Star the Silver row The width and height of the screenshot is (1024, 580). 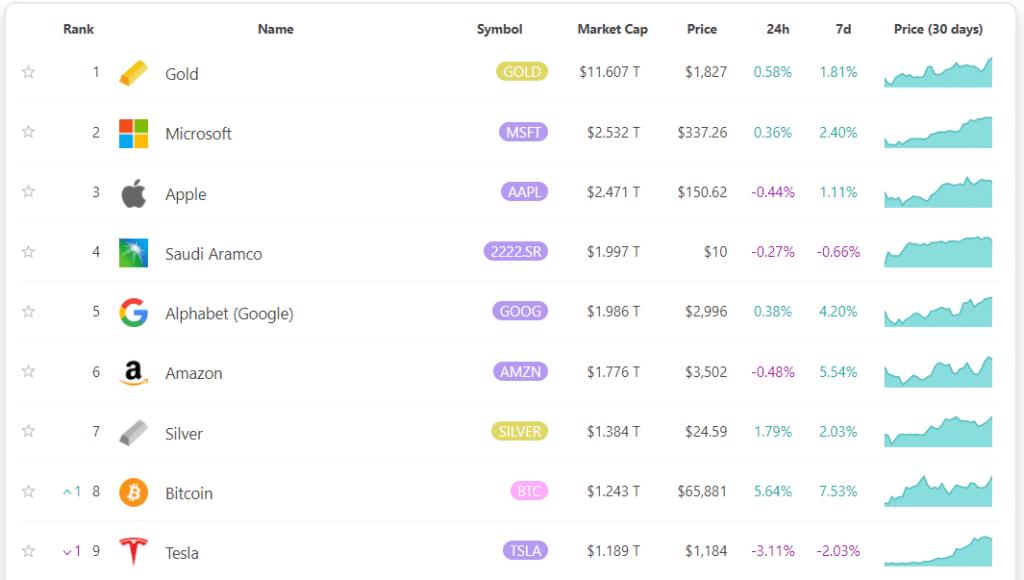click(28, 431)
